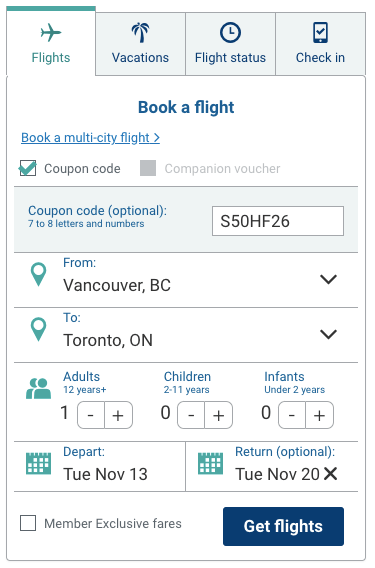Click the palm tree Vacations icon
The width and height of the screenshot is (375, 568).
141,33
